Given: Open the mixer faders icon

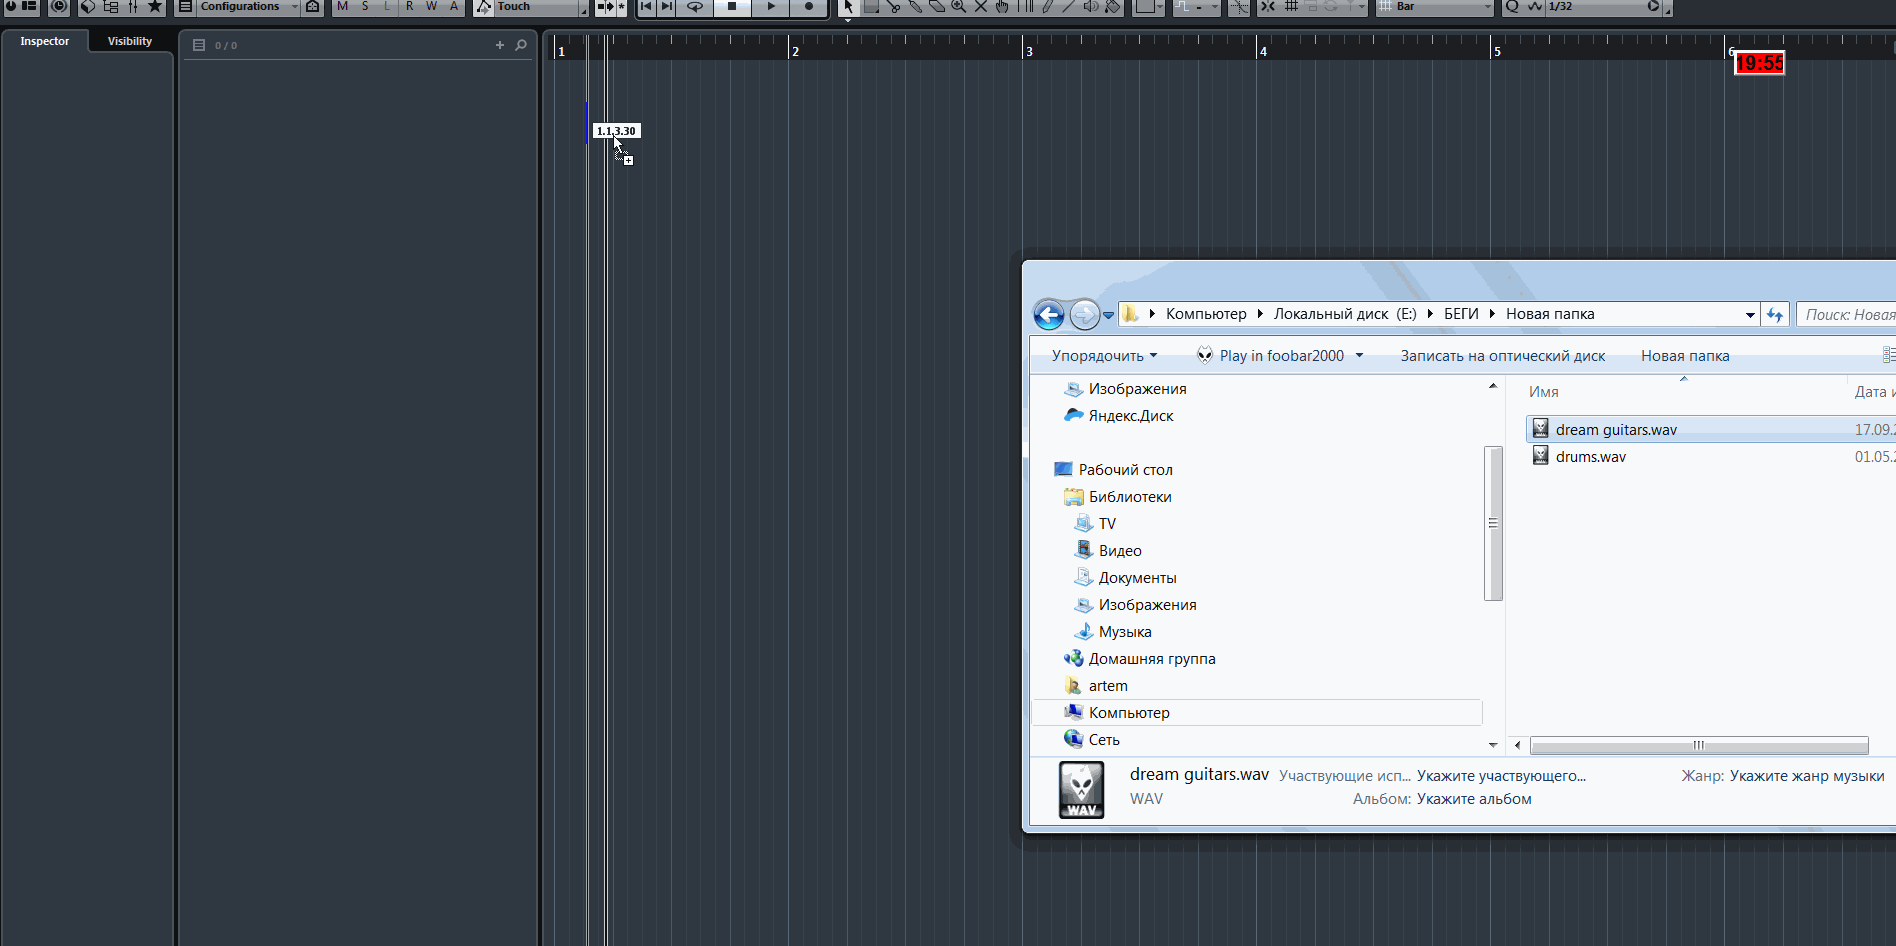Looking at the screenshot, I should click(133, 6).
